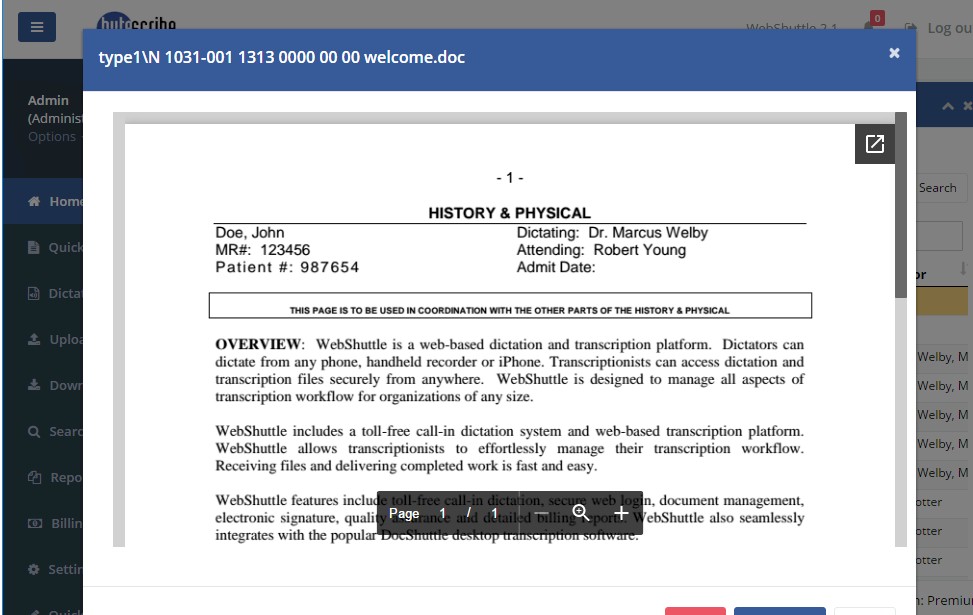Click the red button in dialog footer
The image size is (973, 615).
(695, 611)
